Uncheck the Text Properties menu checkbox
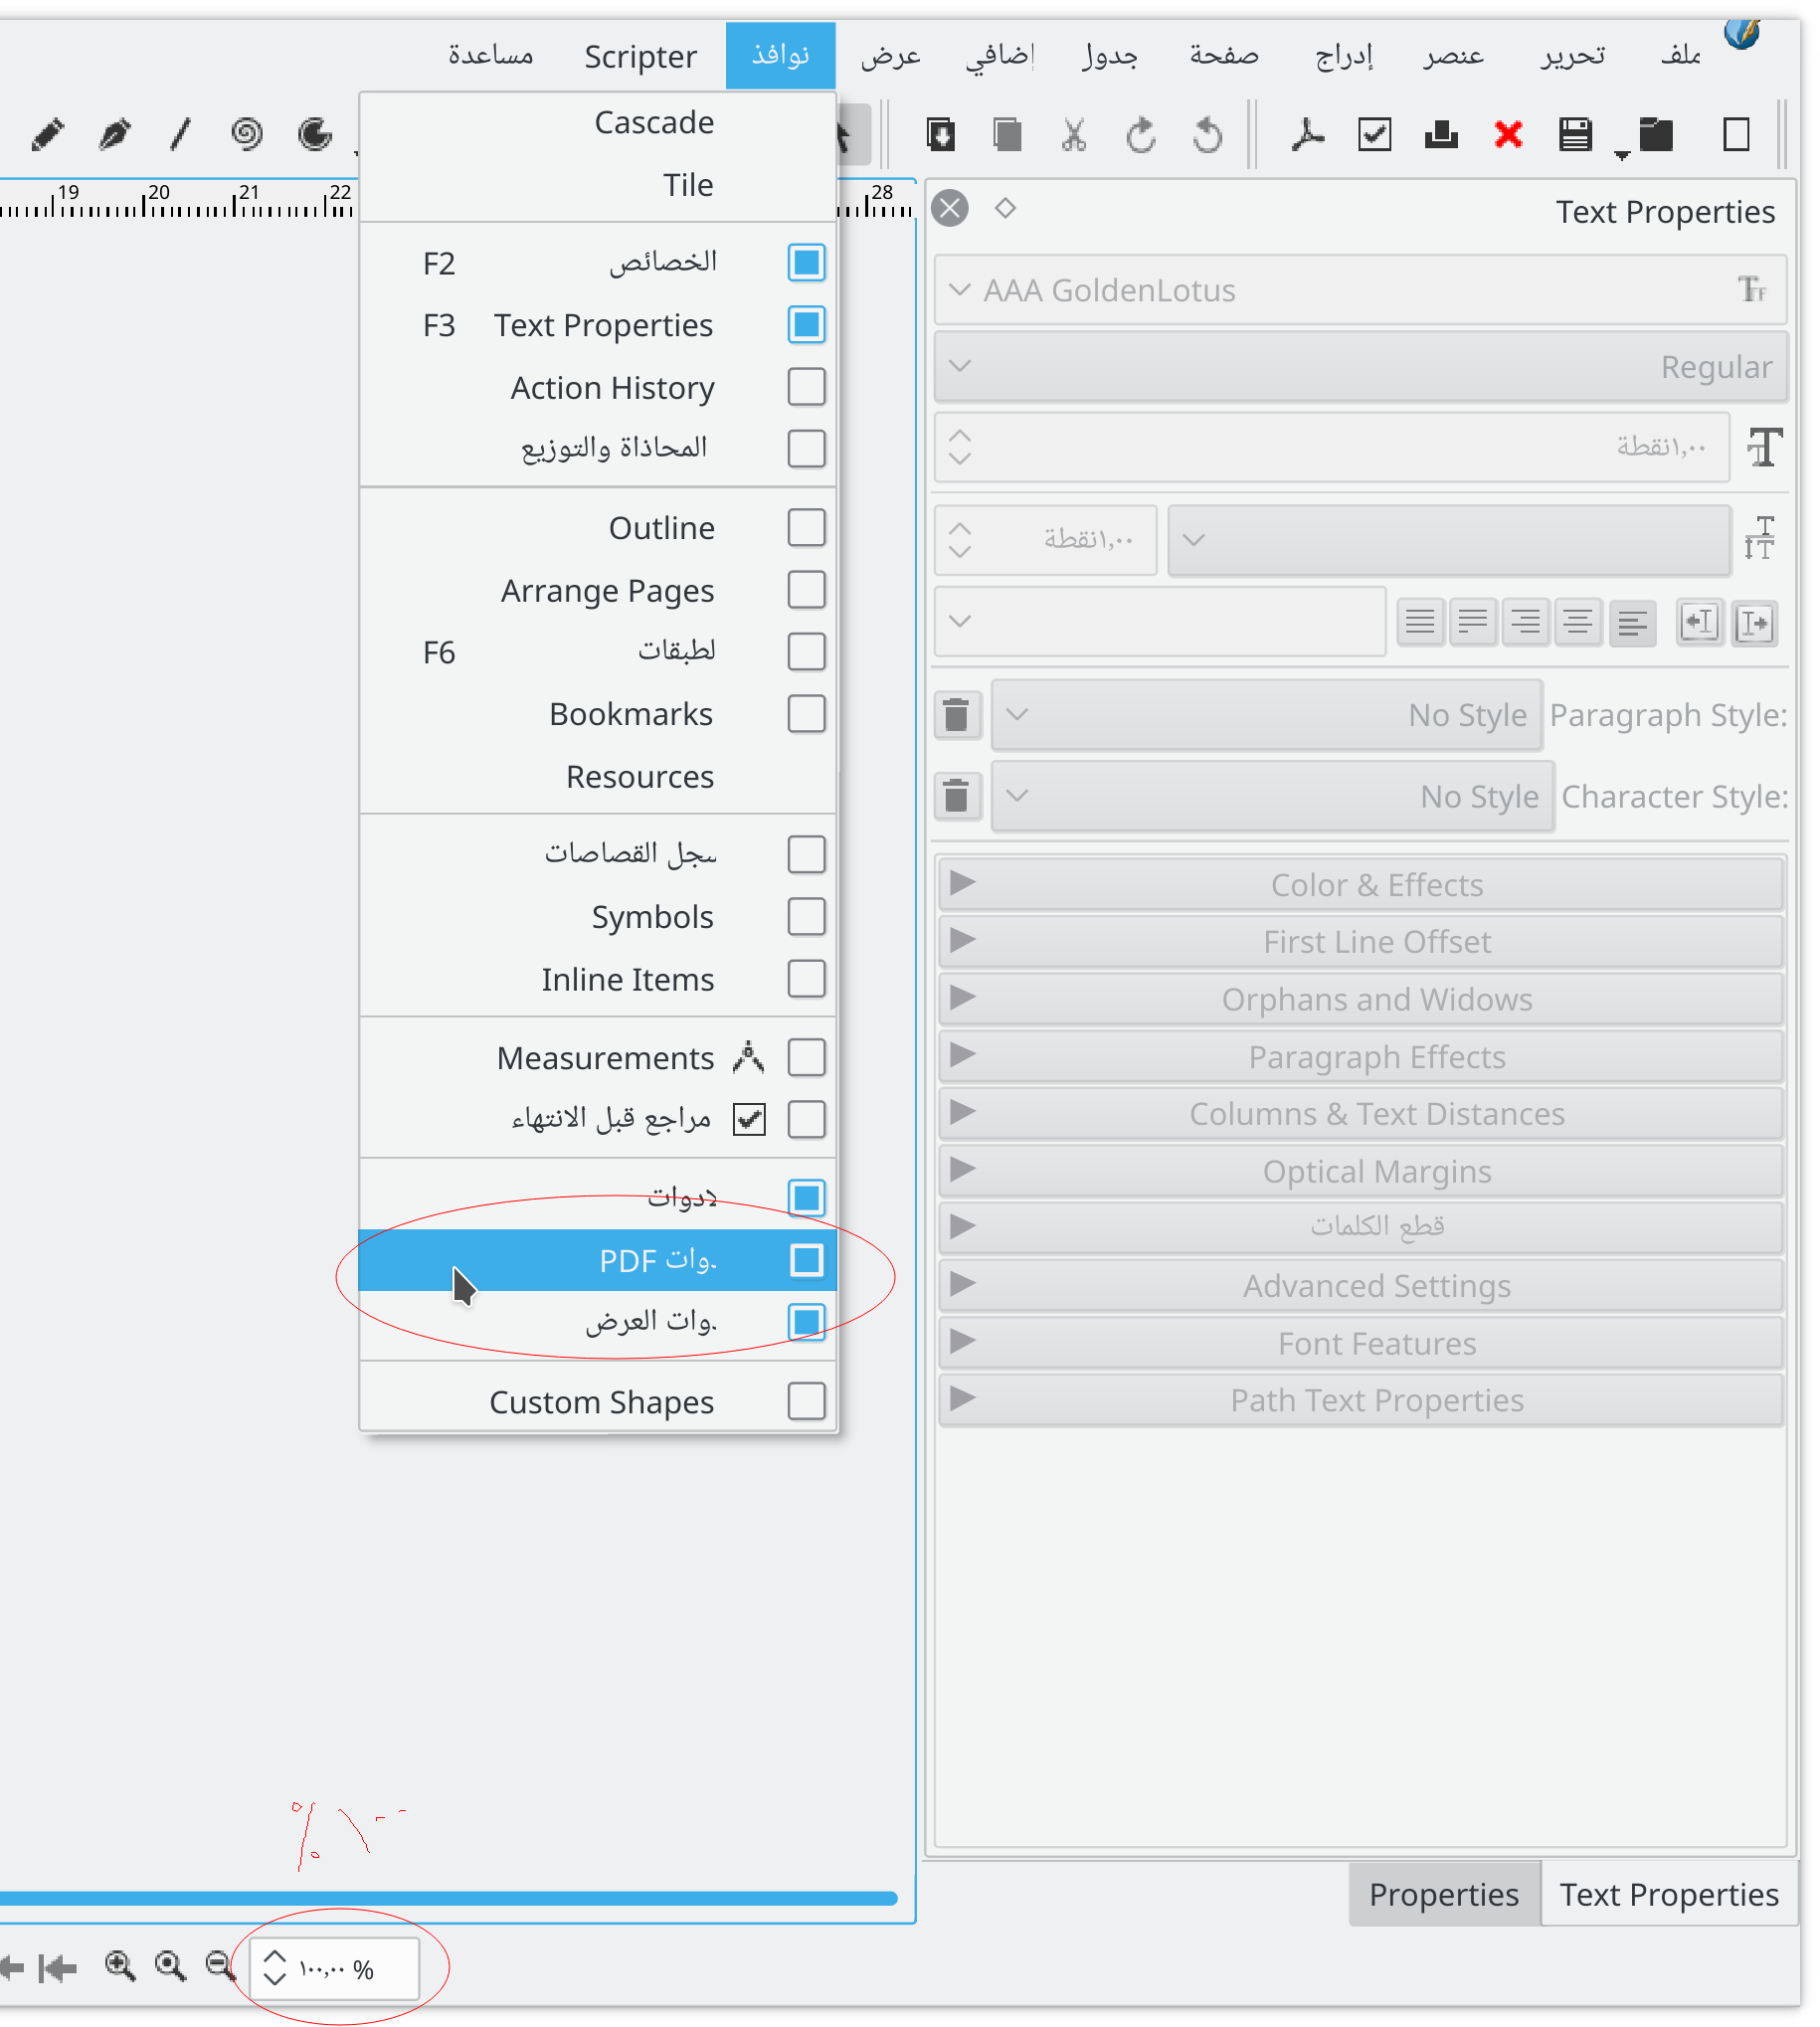The height and width of the screenshot is (2027, 1820). click(805, 325)
